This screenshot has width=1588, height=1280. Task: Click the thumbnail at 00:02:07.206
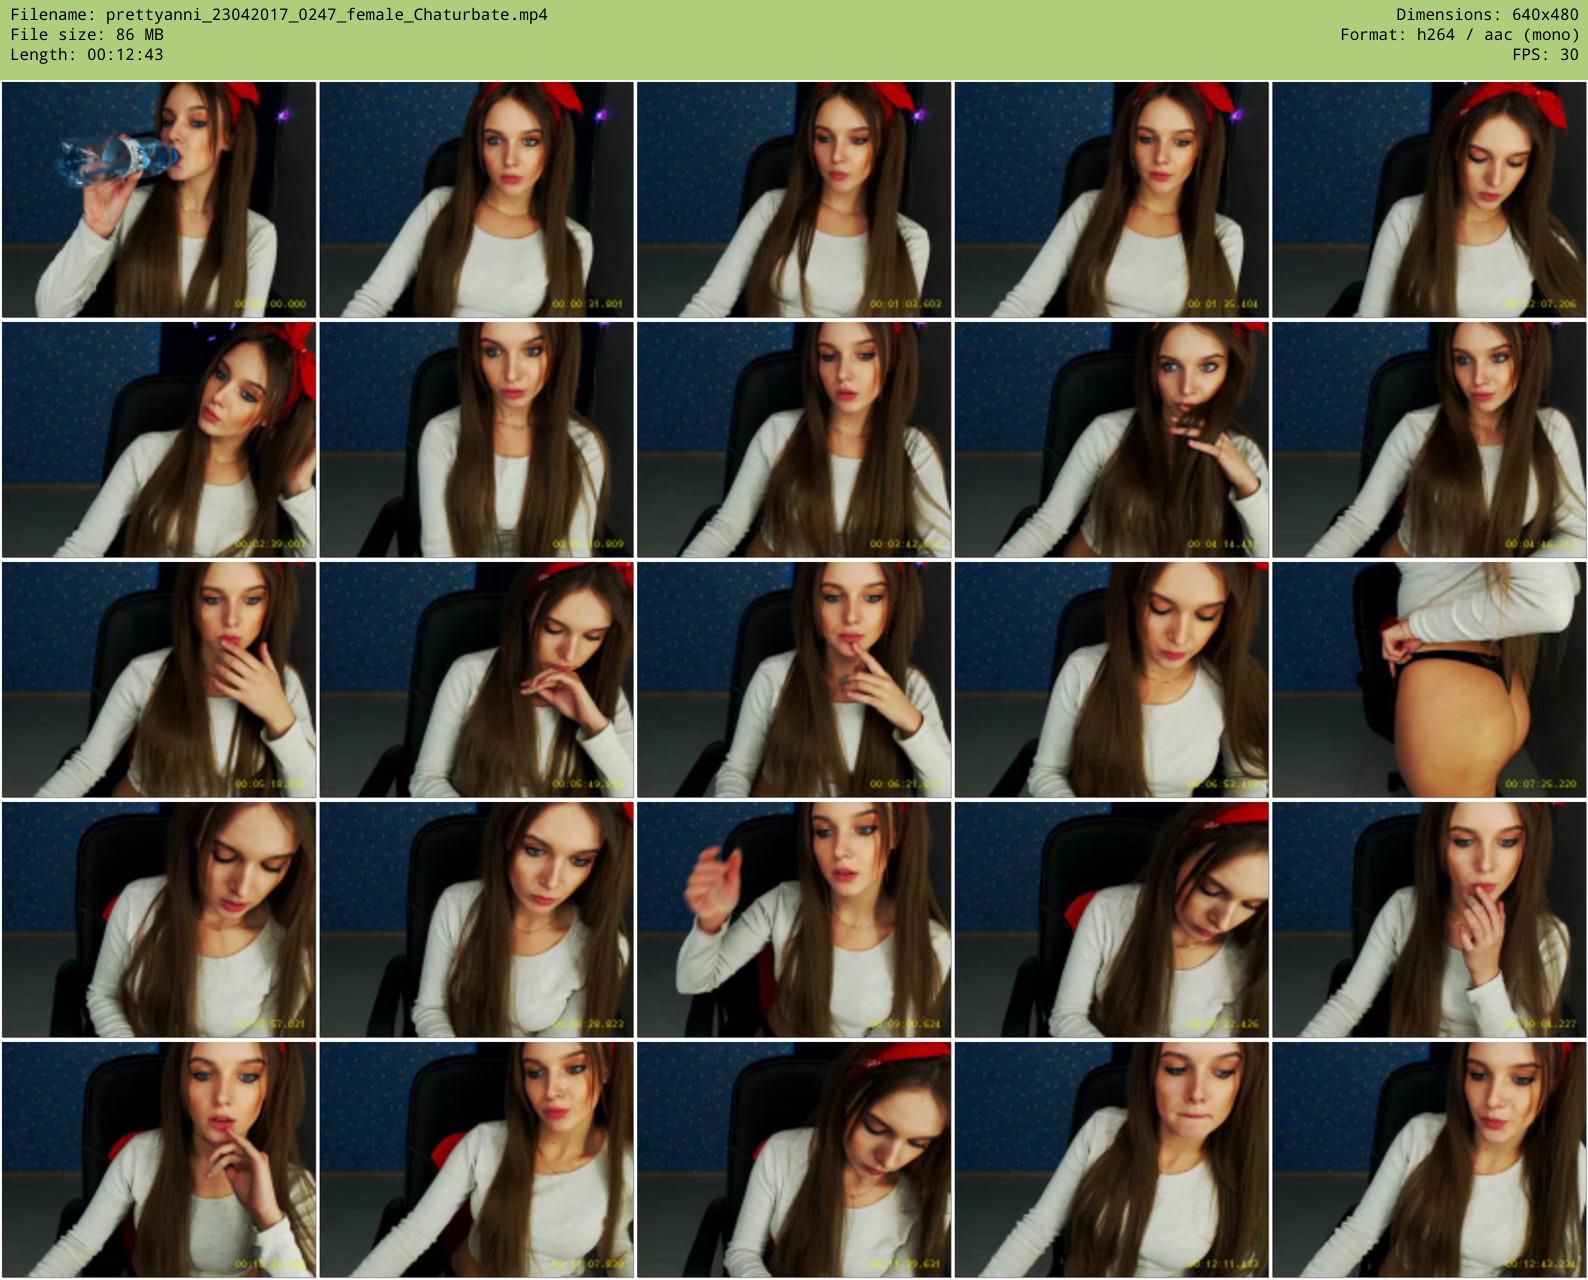(x=1429, y=200)
